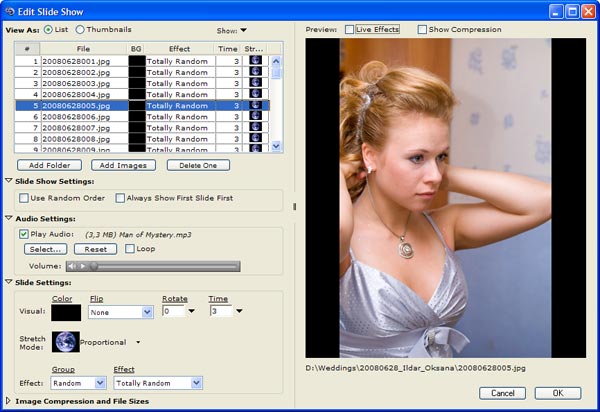The width and height of the screenshot is (600, 412).
Task: Click BG color swatch for 20080628001.jpg
Action: (x=137, y=61)
